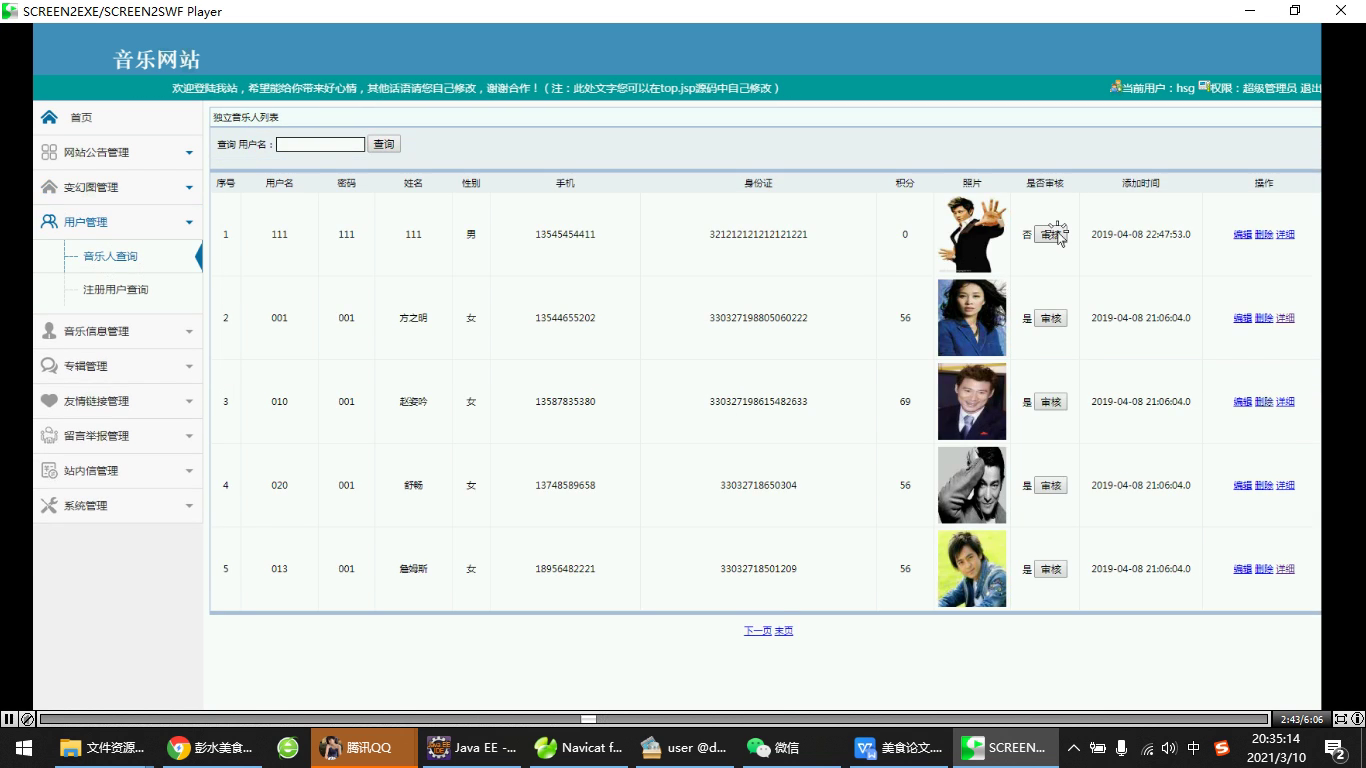Pause the player with the pause button
Screen dimensions: 1366x768
[x=9, y=719]
